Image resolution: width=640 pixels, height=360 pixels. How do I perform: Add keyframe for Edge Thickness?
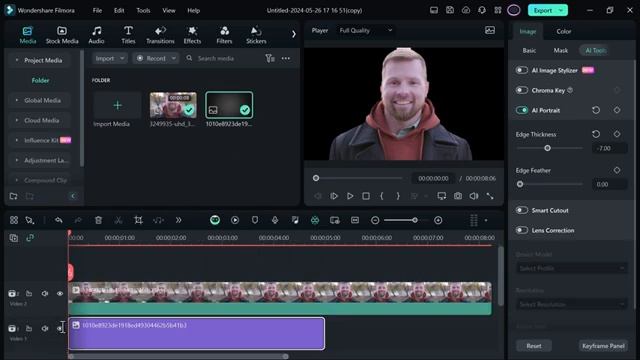click(x=617, y=134)
